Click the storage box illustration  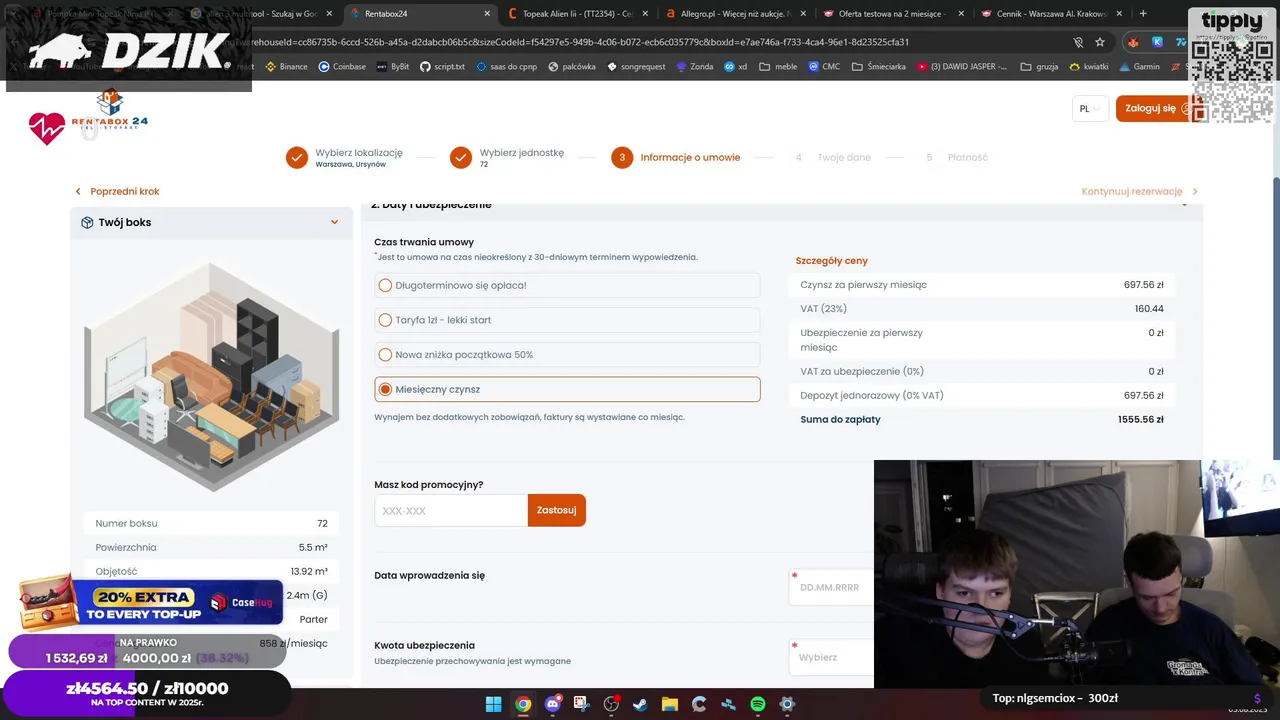click(212, 376)
